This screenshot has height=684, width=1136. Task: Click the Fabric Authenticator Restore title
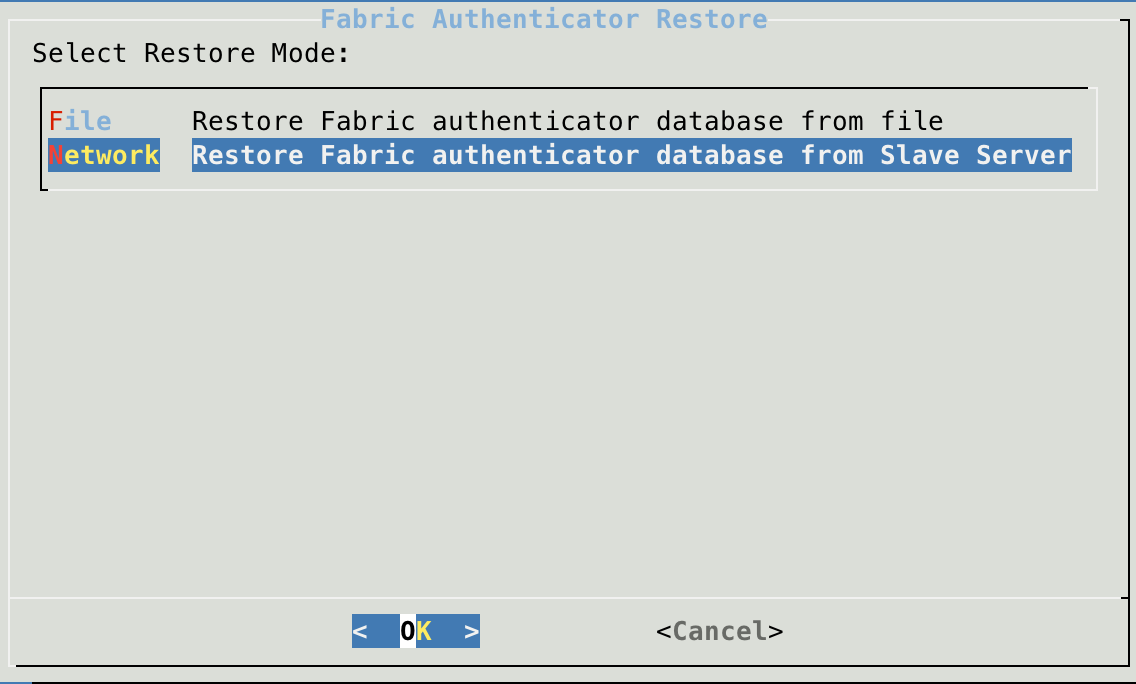(x=544, y=19)
